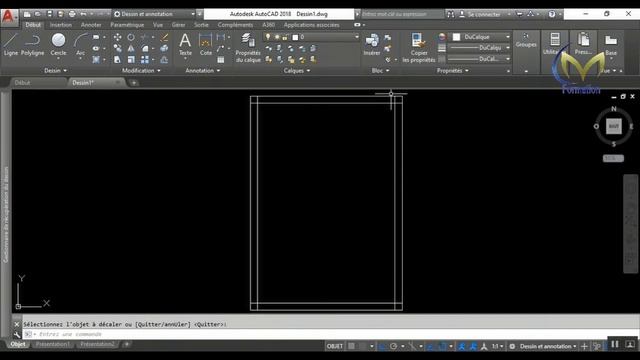Switch to the Début file tab
This screenshot has height=360, width=640.
[22, 82]
